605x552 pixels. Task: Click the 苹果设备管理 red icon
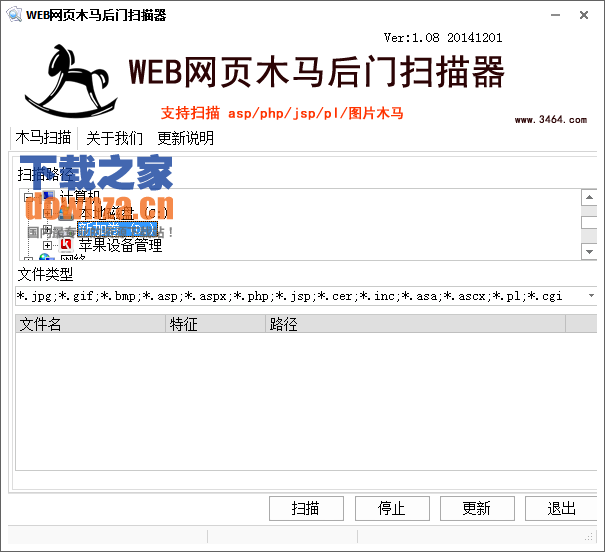pos(66,245)
